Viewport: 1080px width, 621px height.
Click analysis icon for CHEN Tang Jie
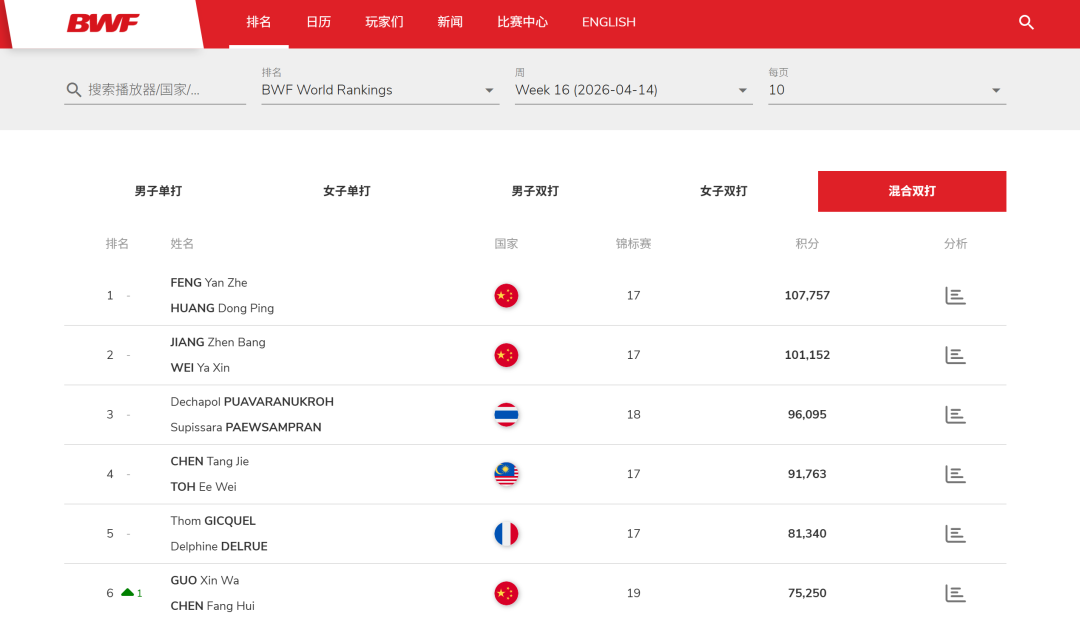click(955, 474)
